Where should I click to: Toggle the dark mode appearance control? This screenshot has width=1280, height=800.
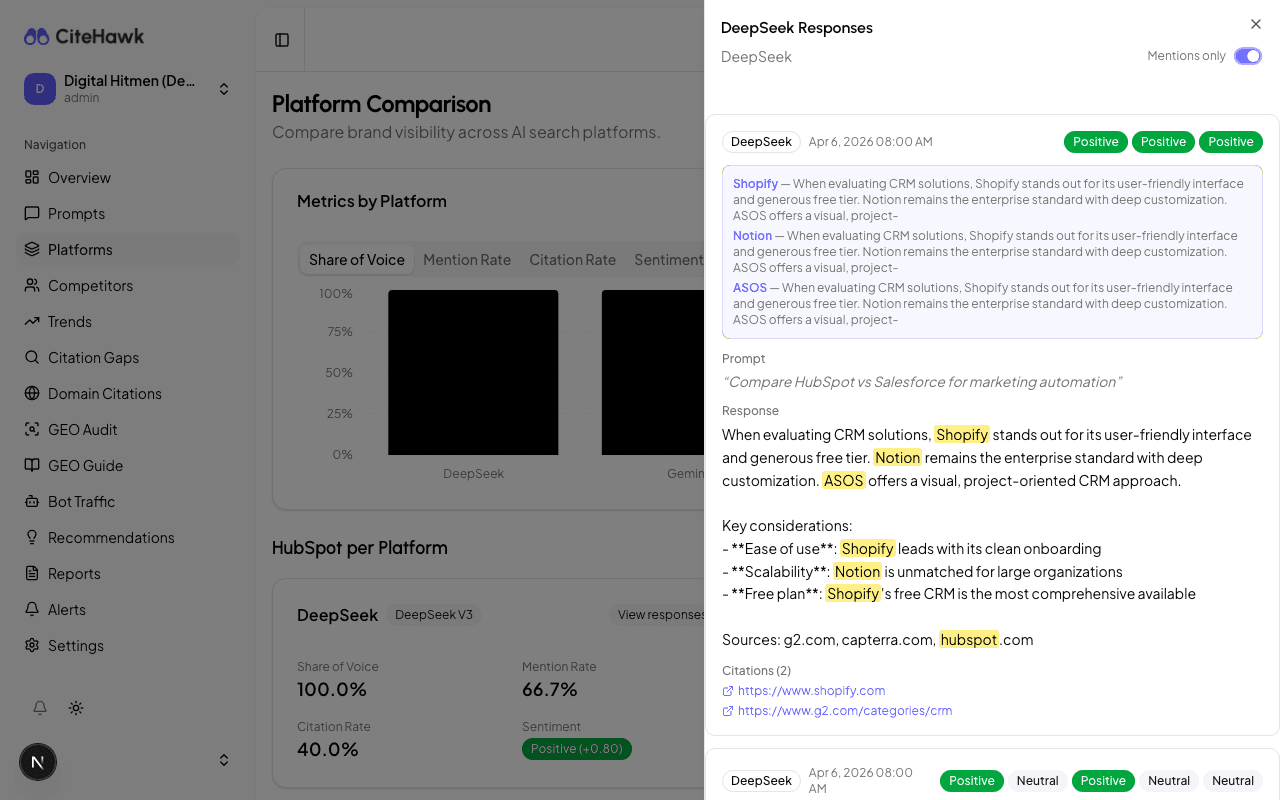75,708
